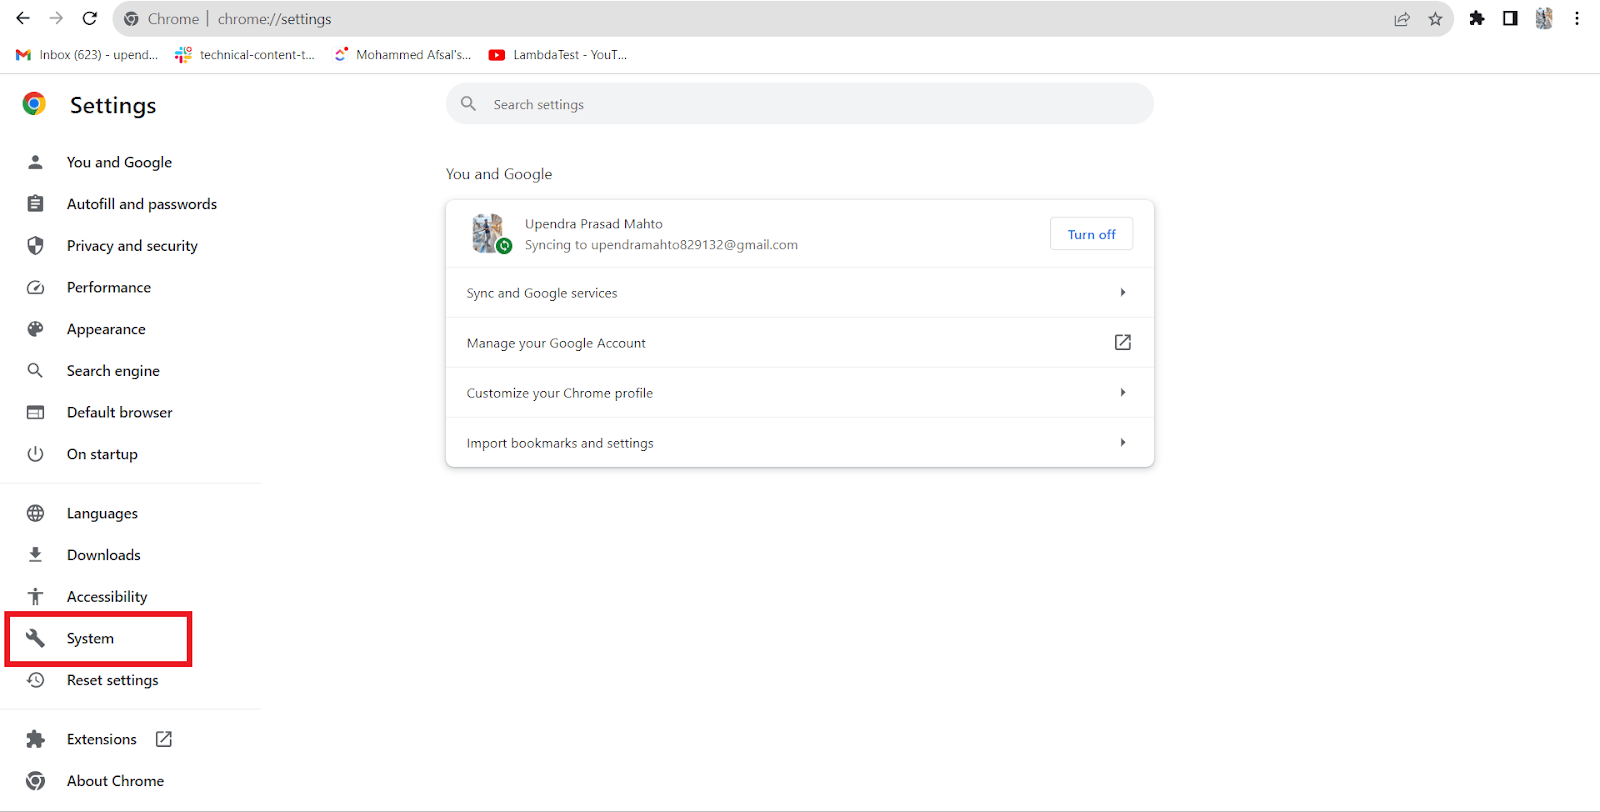This screenshot has width=1600, height=812.
Task: Go to You and Google section
Action: pos(119,162)
